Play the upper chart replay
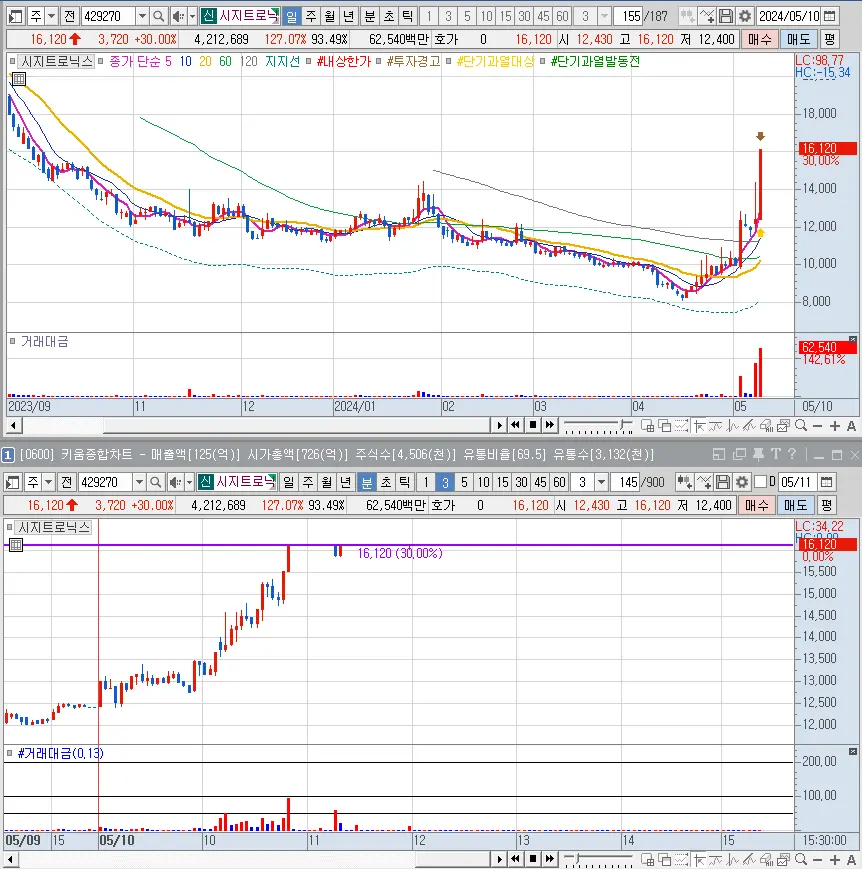 499,425
